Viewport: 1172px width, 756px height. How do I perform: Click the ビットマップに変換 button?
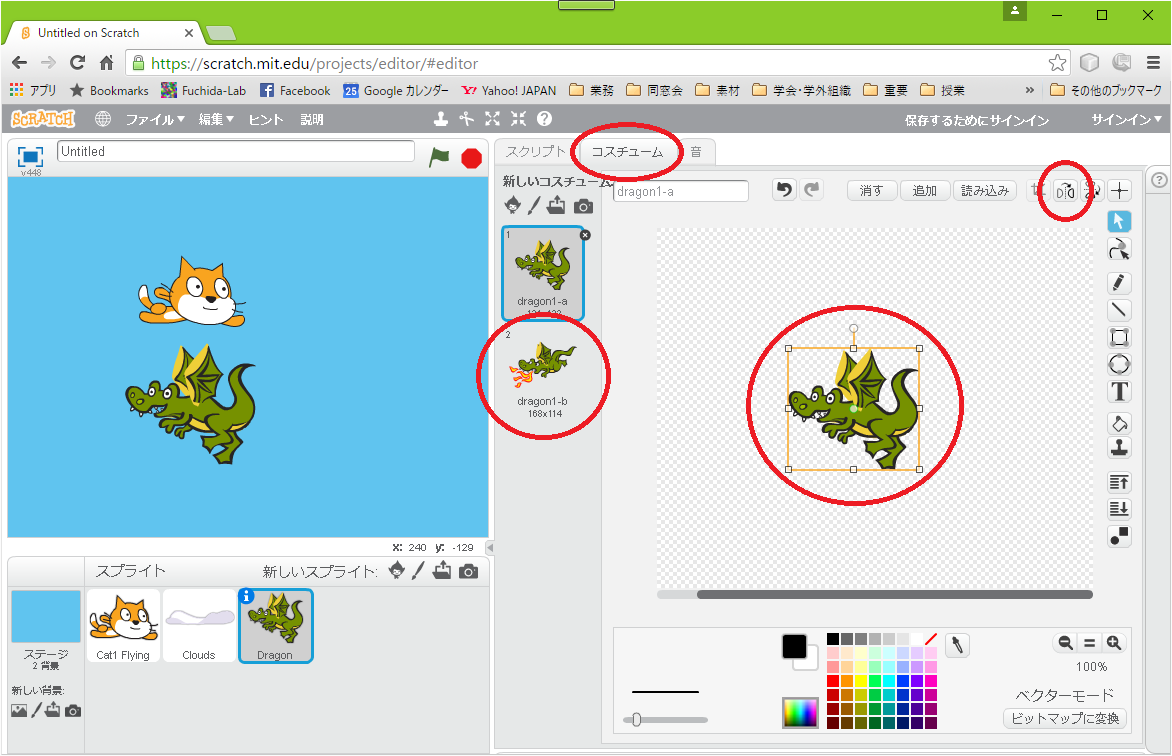point(1064,718)
